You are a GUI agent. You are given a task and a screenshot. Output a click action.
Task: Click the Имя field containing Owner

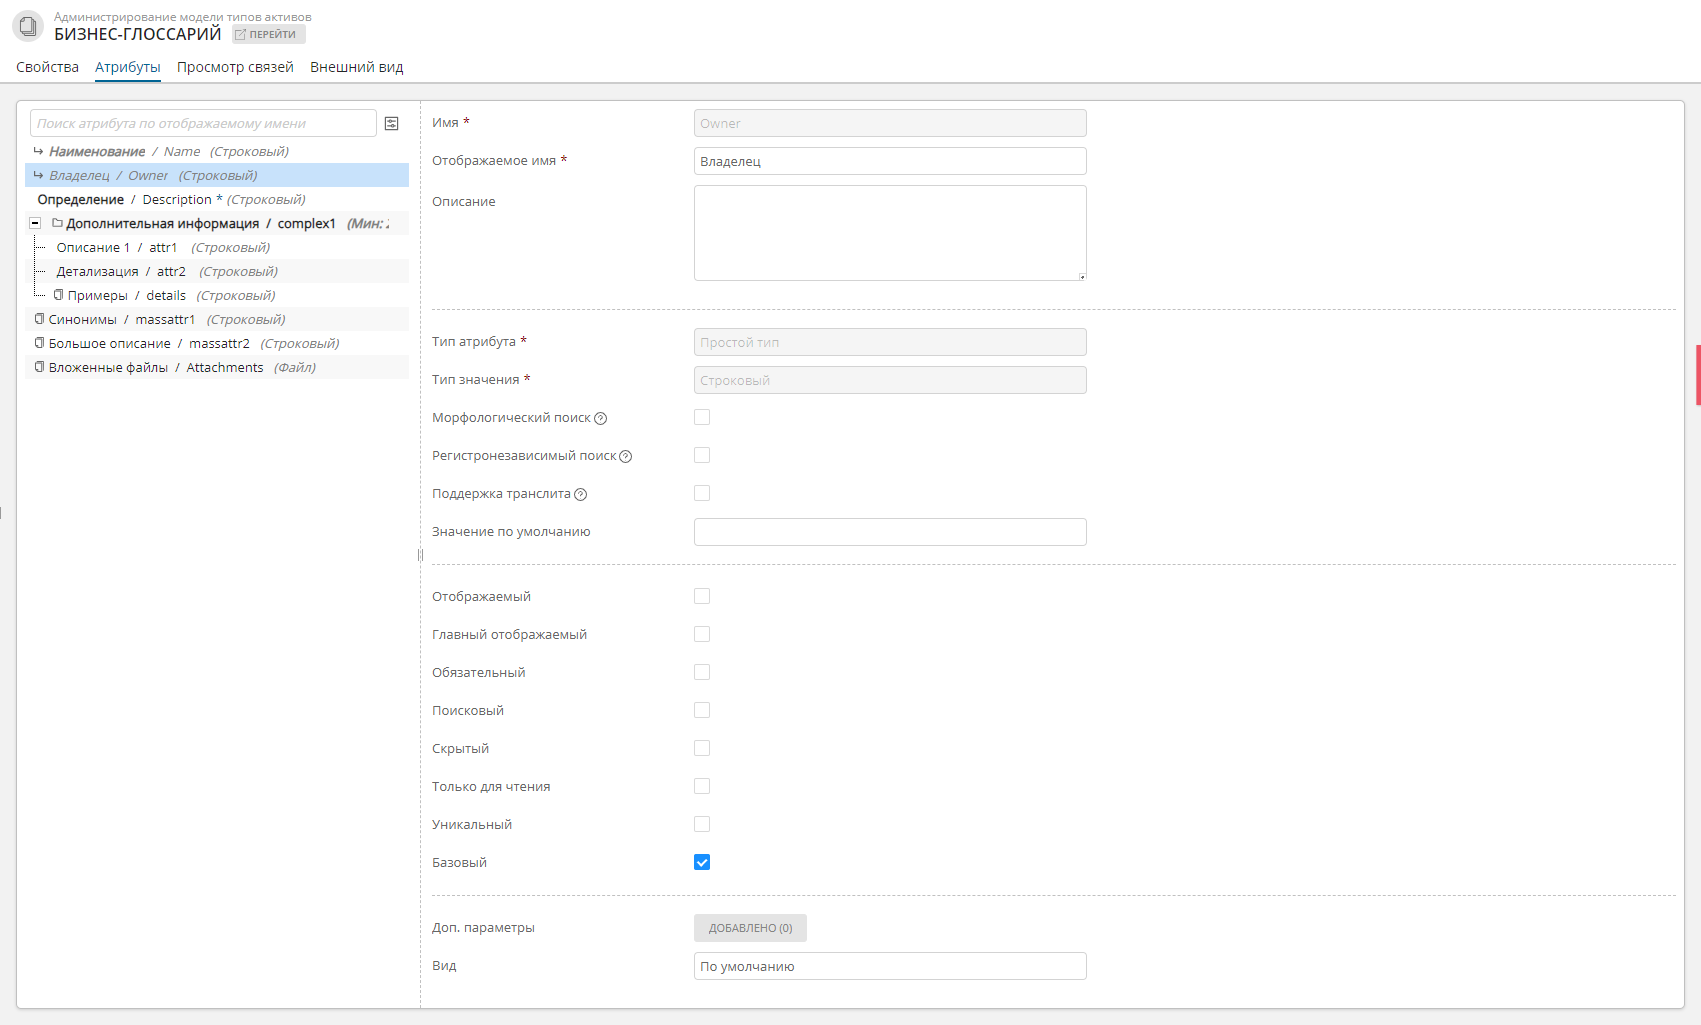pyautogui.click(x=890, y=123)
